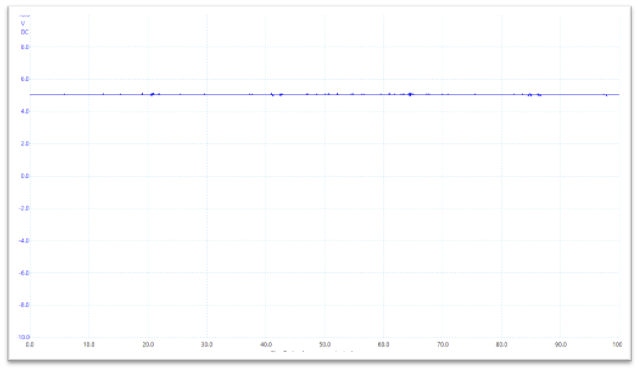This screenshot has width=639, height=371.
Task: Click the 2.0 voltage axis label
Action: 25,144
